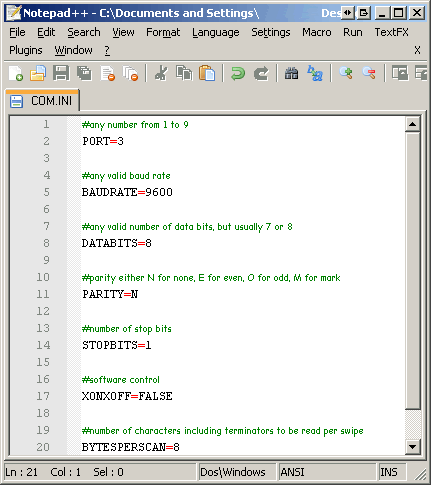431x485 pixels.
Task: Click the New file toolbar icon
Action: pos(16,73)
